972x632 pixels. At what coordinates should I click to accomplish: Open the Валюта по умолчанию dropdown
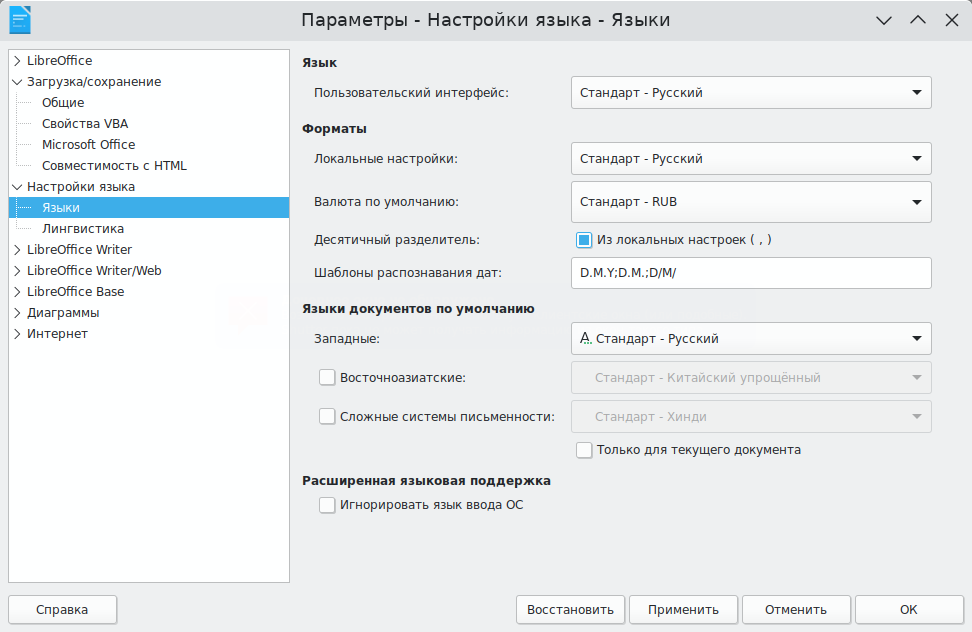click(751, 202)
